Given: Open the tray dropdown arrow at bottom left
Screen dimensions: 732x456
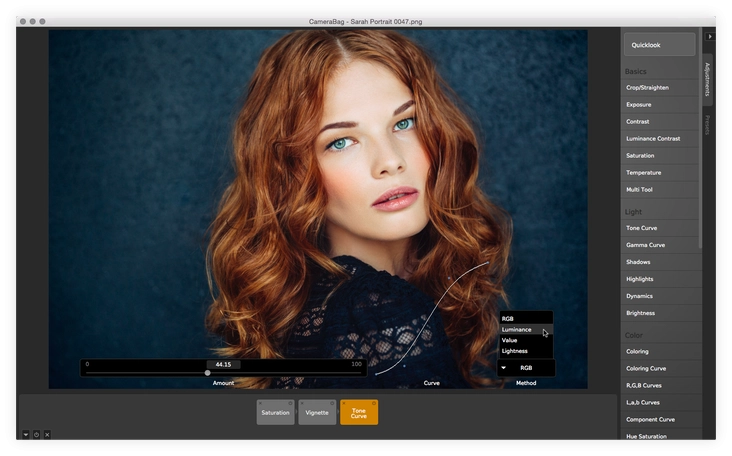Looking at the screenshot, I should (x=26, y=435).
